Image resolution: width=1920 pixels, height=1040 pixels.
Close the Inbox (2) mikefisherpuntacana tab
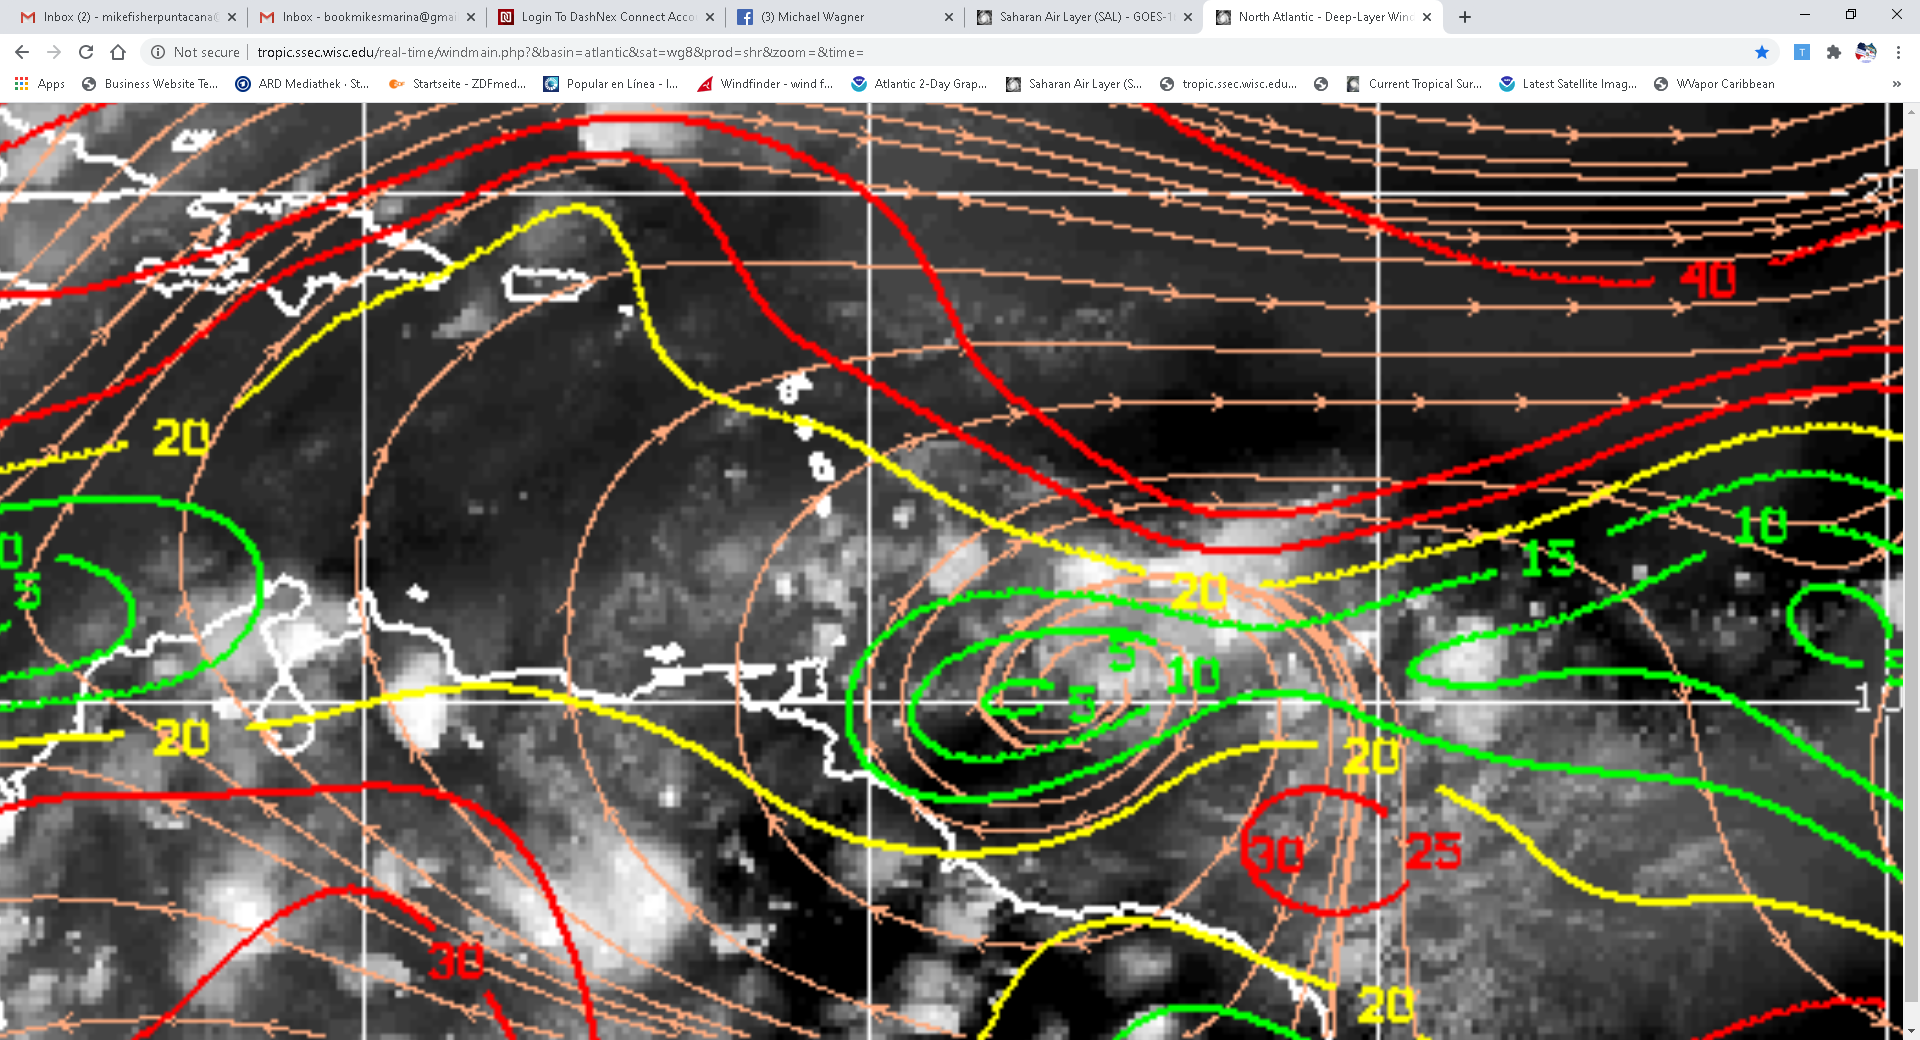pyautogui.click(x=232, y=17)
